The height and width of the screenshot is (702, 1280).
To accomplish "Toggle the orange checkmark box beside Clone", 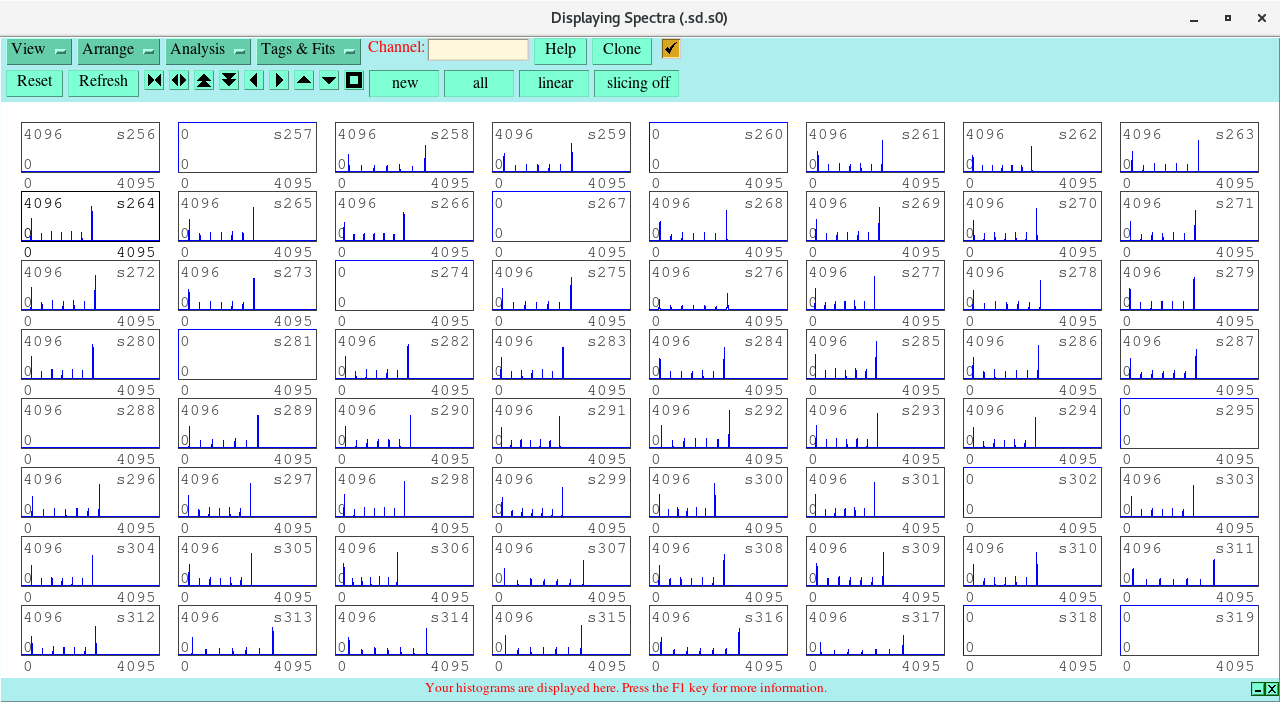I will tap(670, 49).
